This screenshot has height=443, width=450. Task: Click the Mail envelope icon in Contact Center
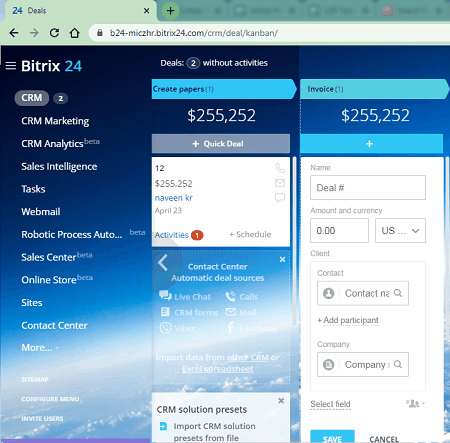[x=231, y=312]
